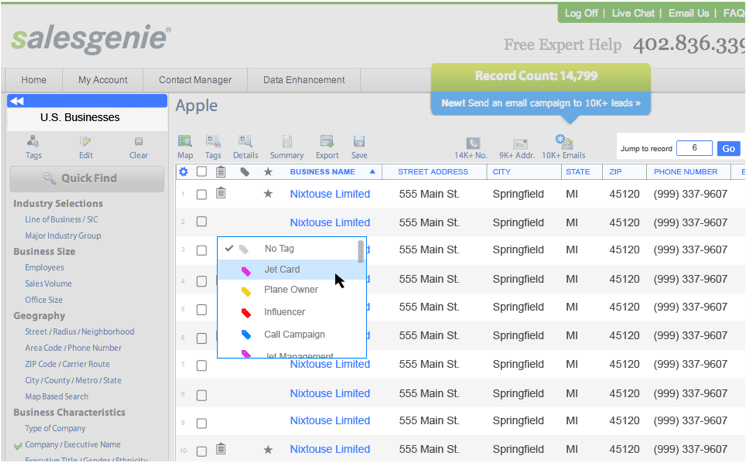Click the Go button
The width and height of the screenshot is (746, 462).
728,148
